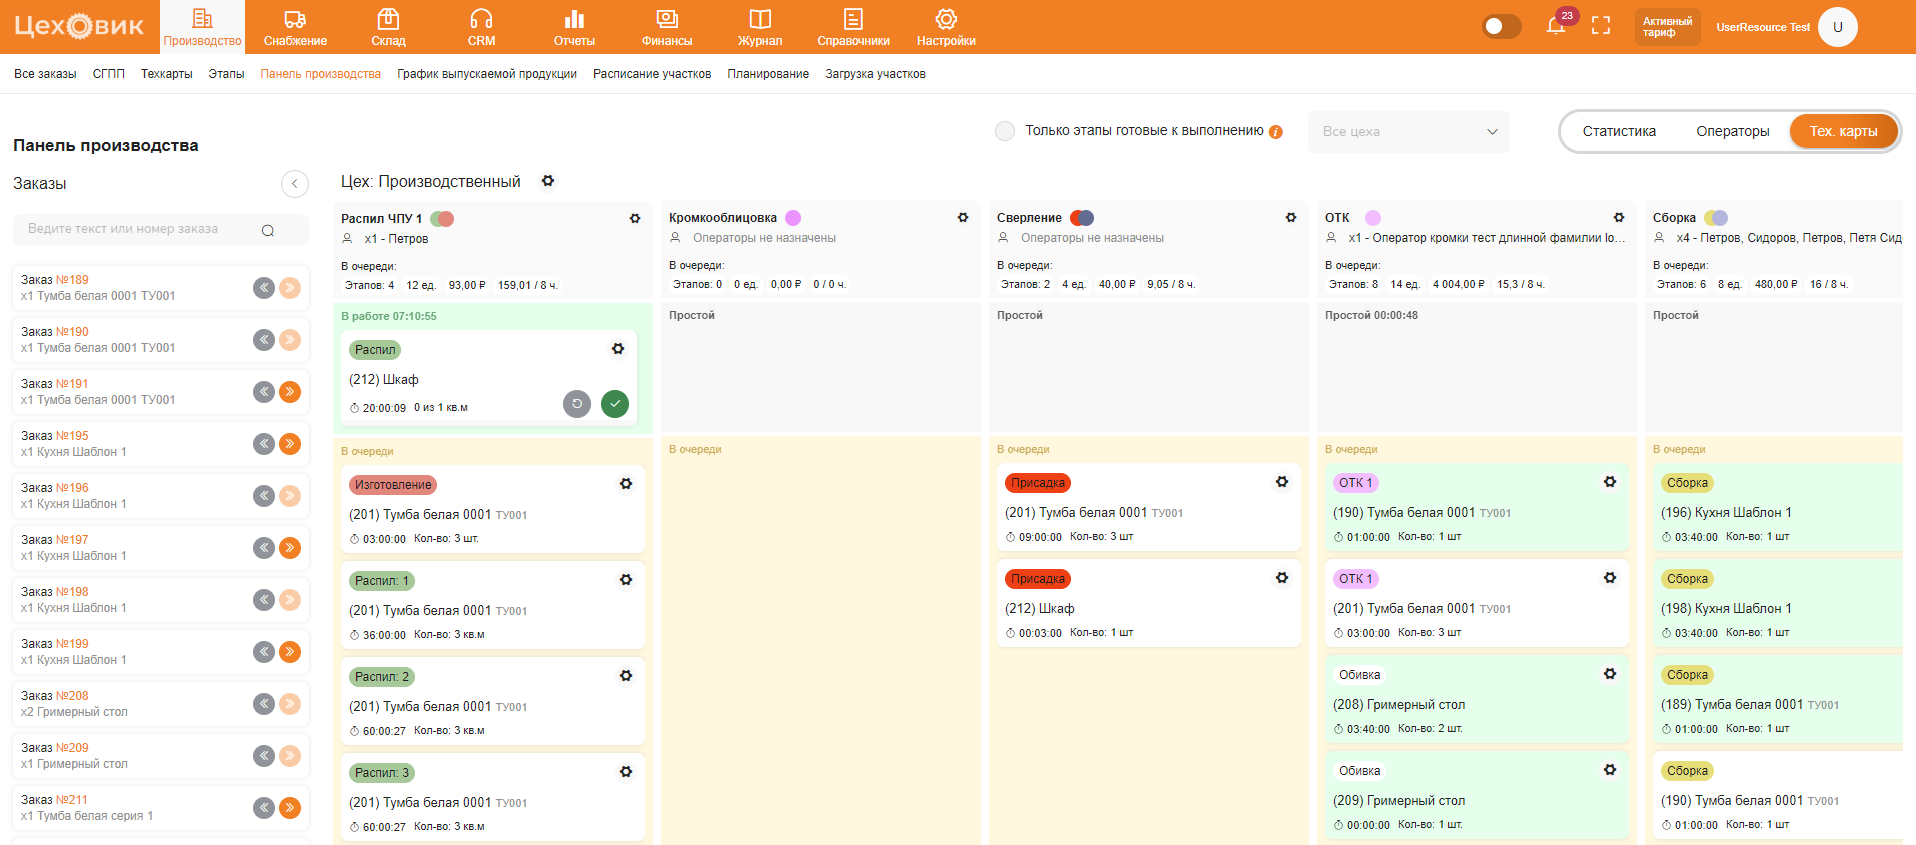Viewport: 1916px width, 845px height.
Task: Click the green checkmark to complete Шкаф stage
Action: point(615,404)
